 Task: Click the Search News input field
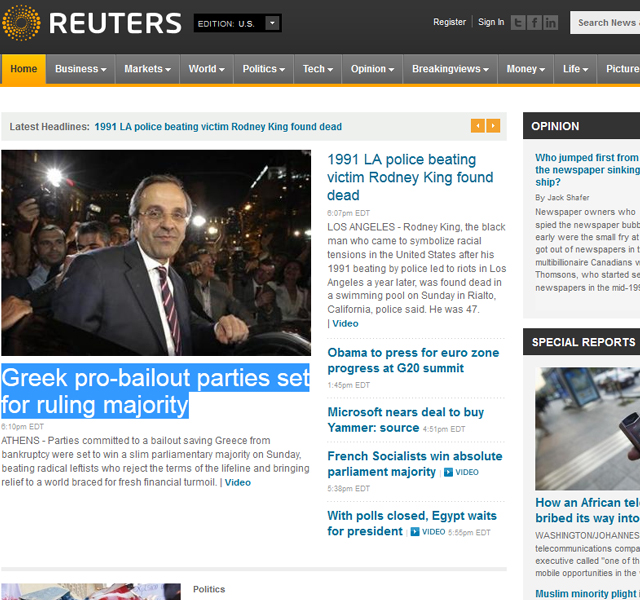point(605,23)
